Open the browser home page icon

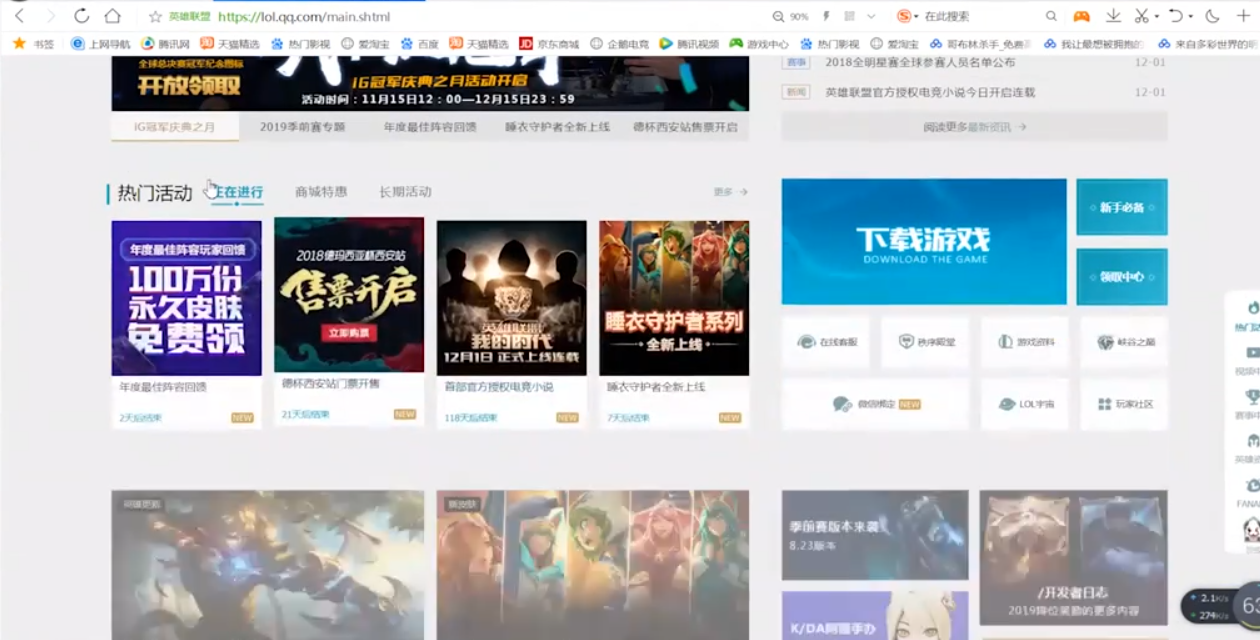click(x=113, y=16)
